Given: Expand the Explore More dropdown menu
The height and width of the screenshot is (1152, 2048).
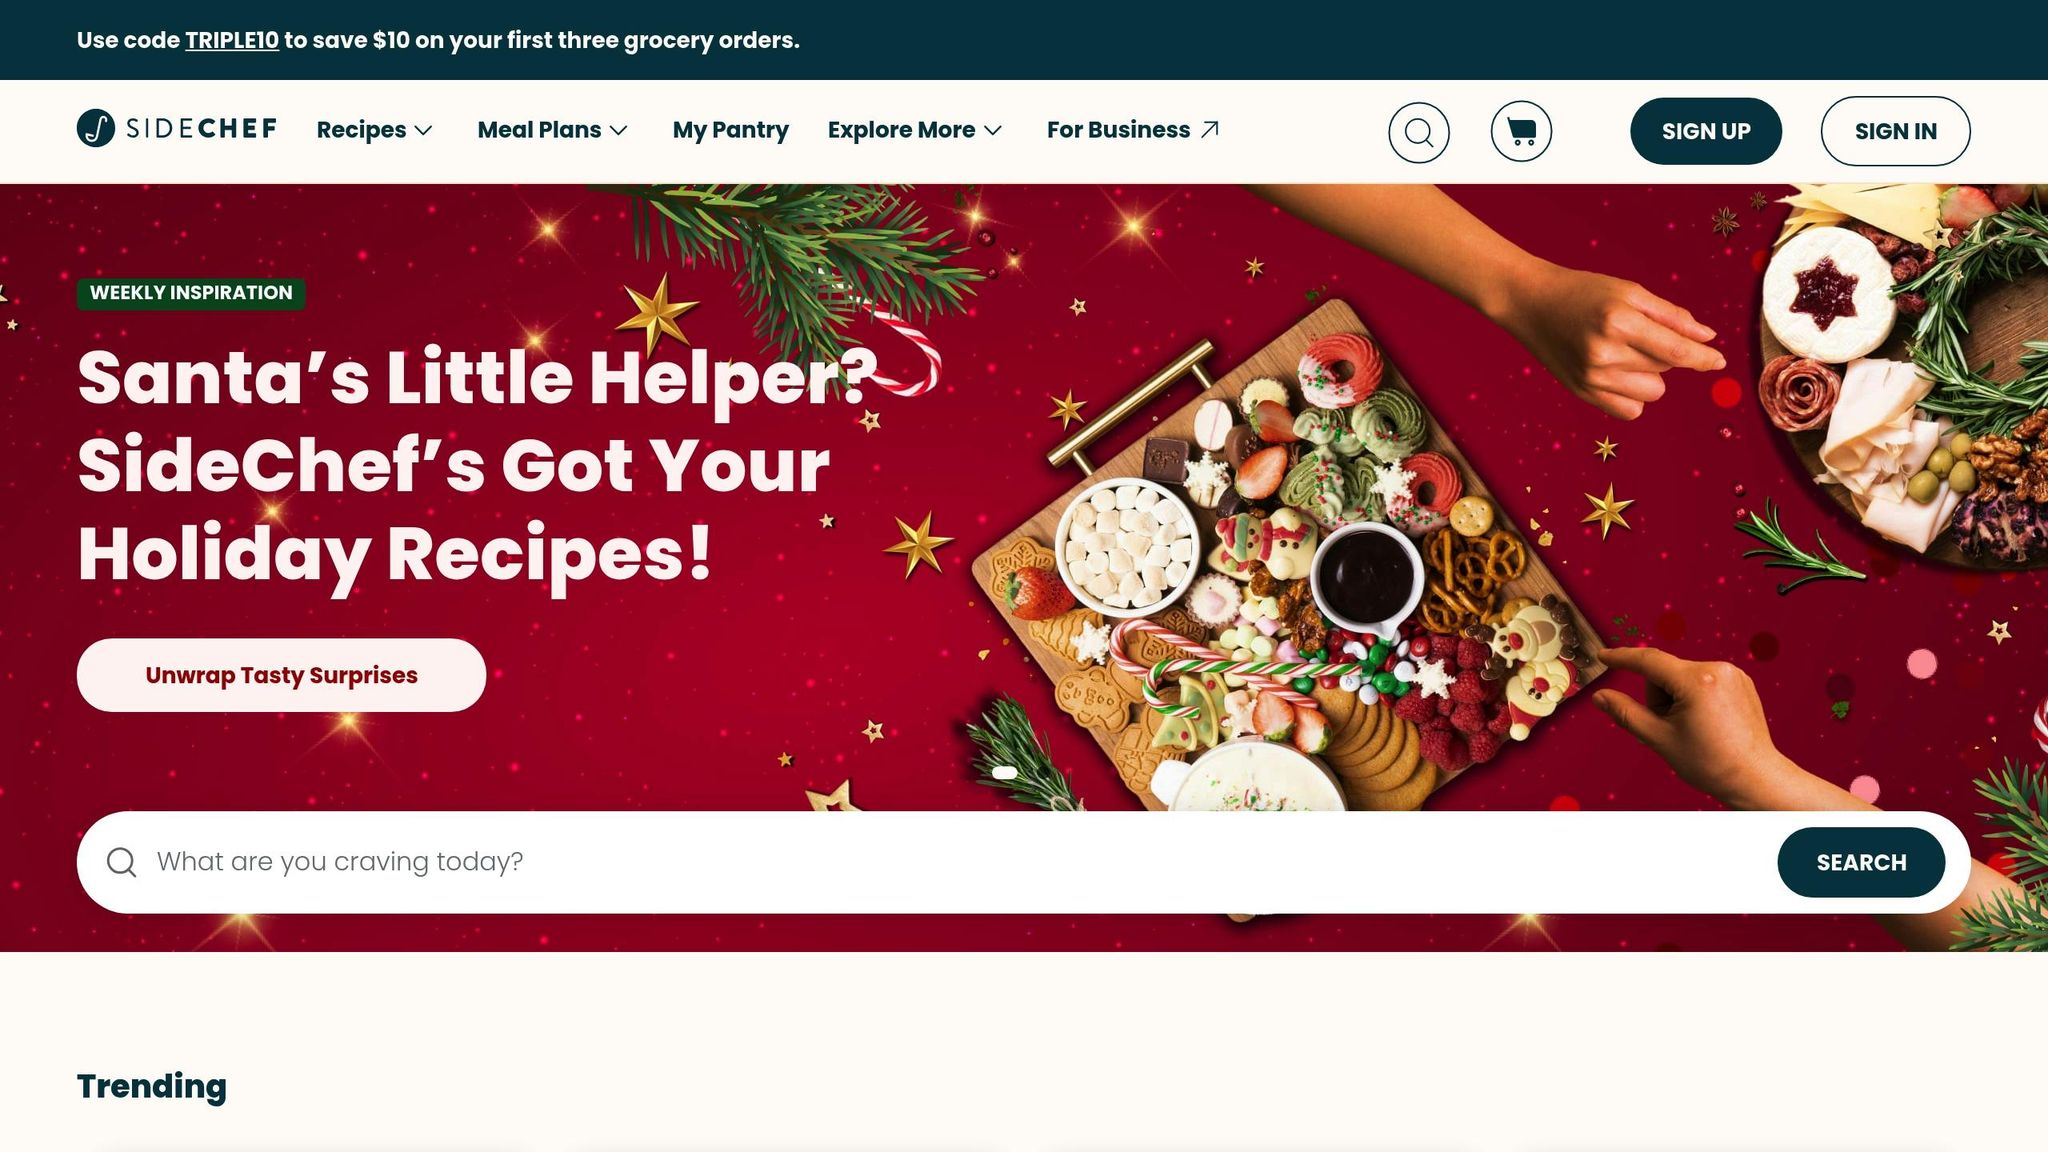Looking at the screenshot, I should (914, 130).
